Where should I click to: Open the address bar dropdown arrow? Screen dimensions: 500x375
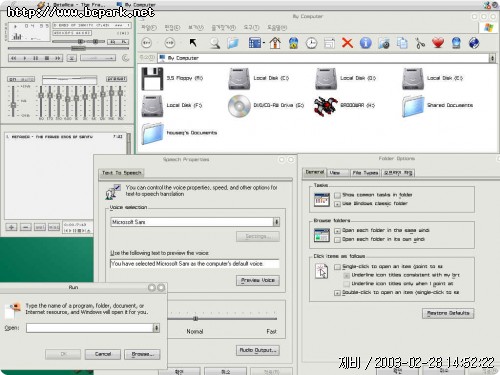click(x=492, y=58)
